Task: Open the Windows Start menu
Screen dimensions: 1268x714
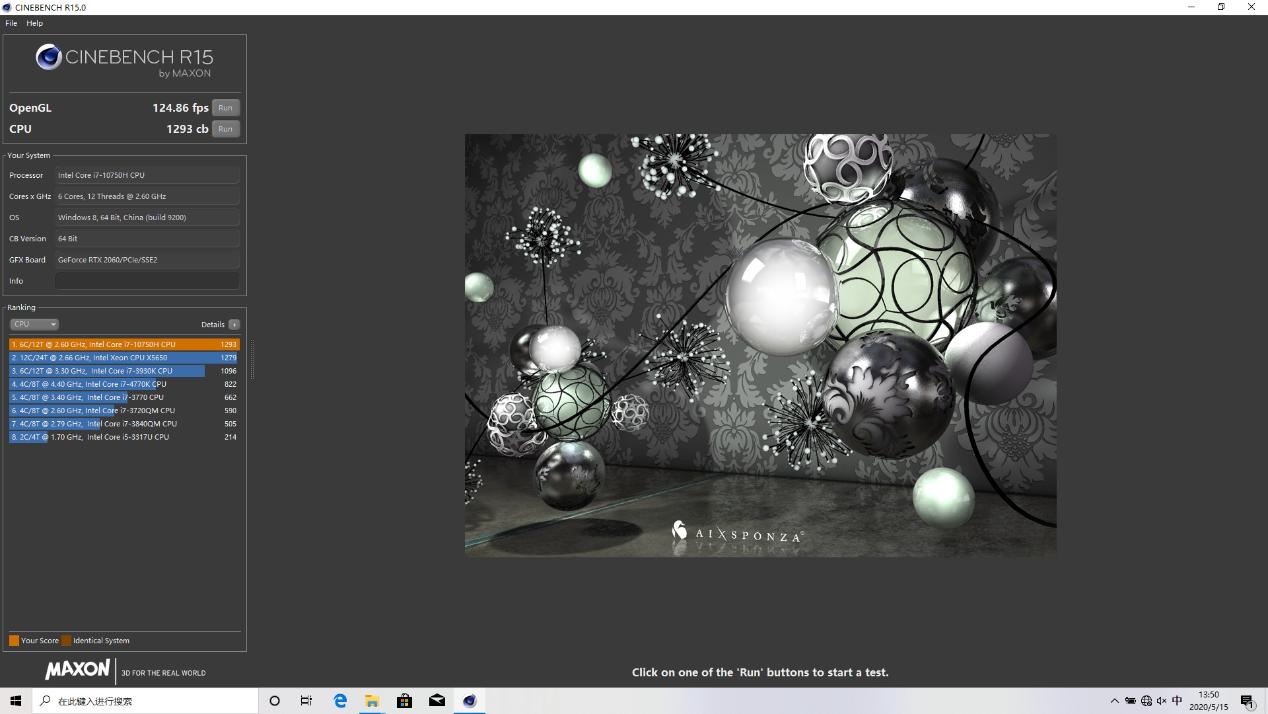Action: pos(15,701)
